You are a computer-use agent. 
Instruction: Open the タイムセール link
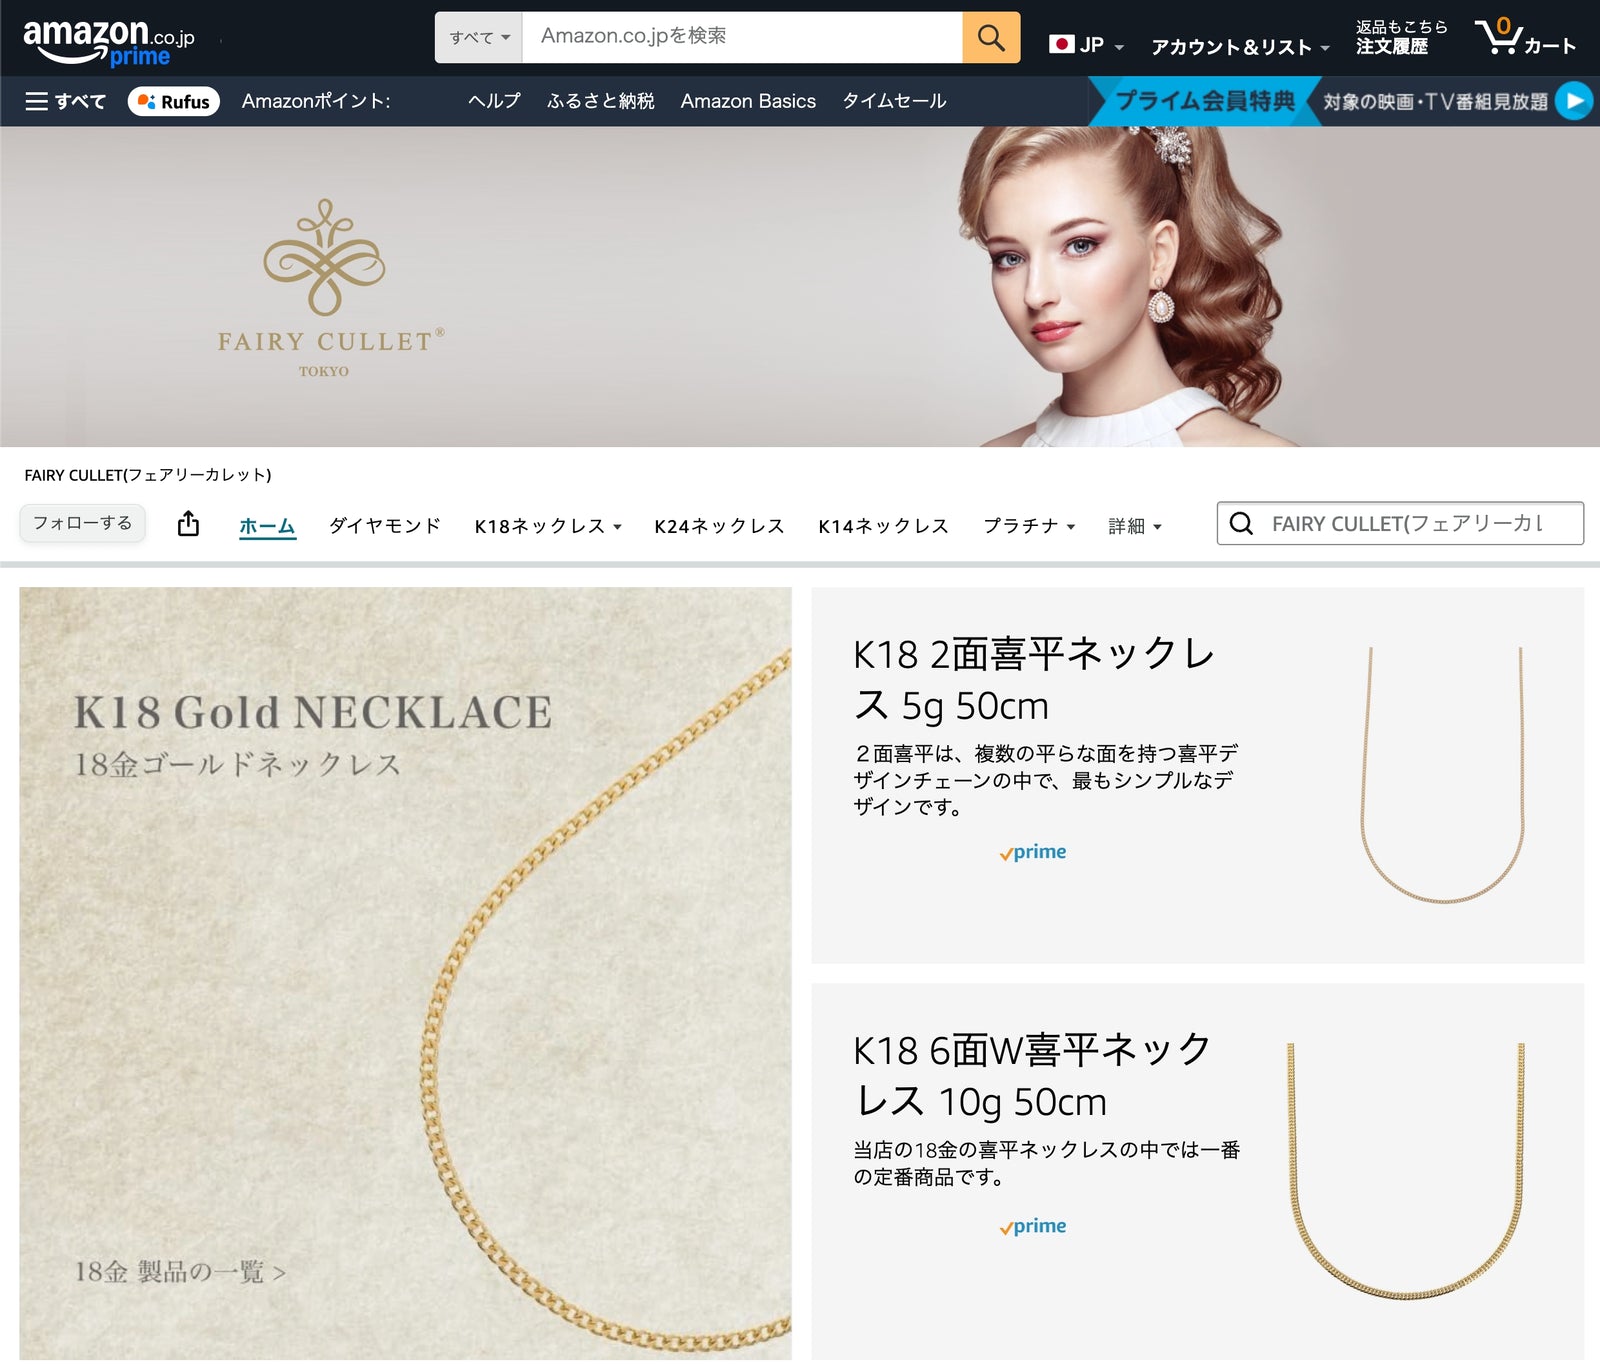click(893, 101)
